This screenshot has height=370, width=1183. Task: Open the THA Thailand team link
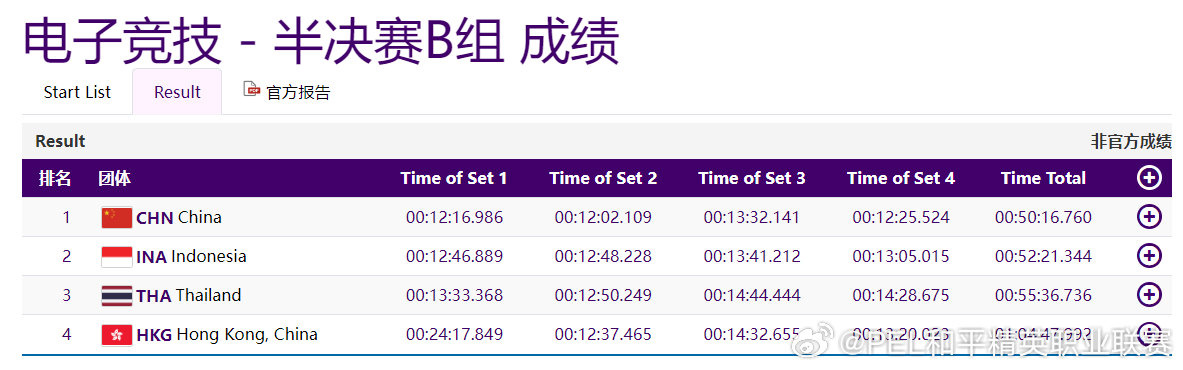click(189, 296)
